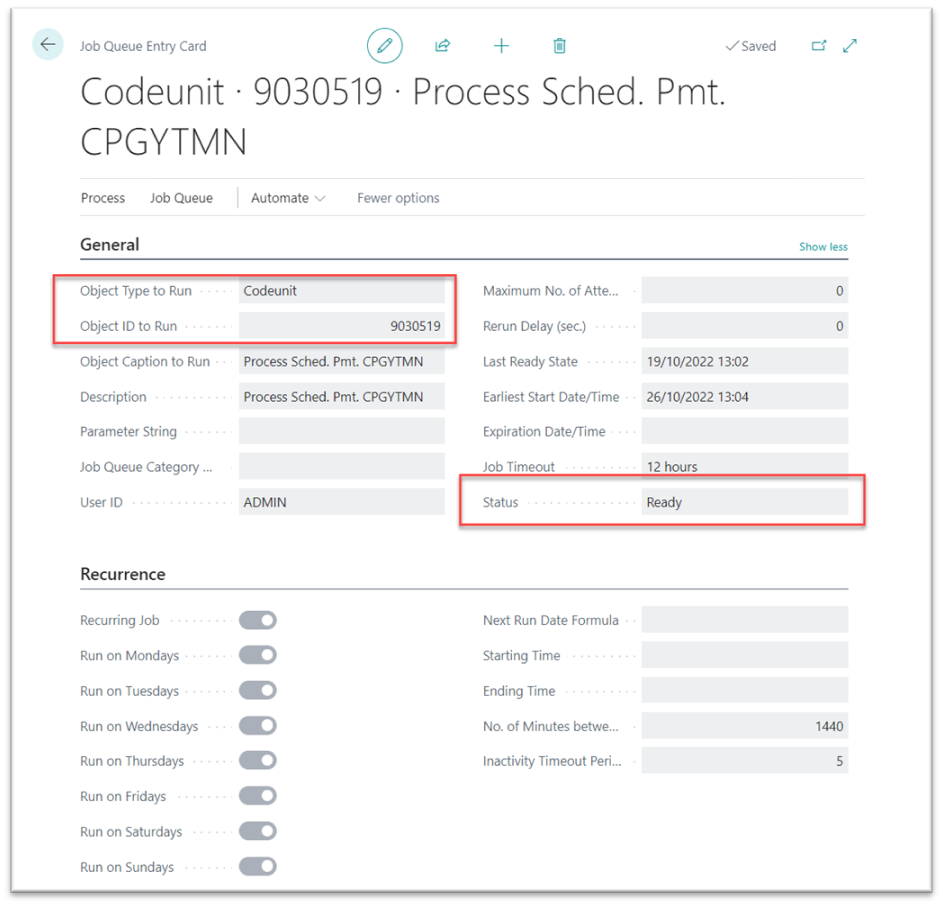Enable the Run on Sundays toggle
The image size is (943, 906).
tap(257, 866)
